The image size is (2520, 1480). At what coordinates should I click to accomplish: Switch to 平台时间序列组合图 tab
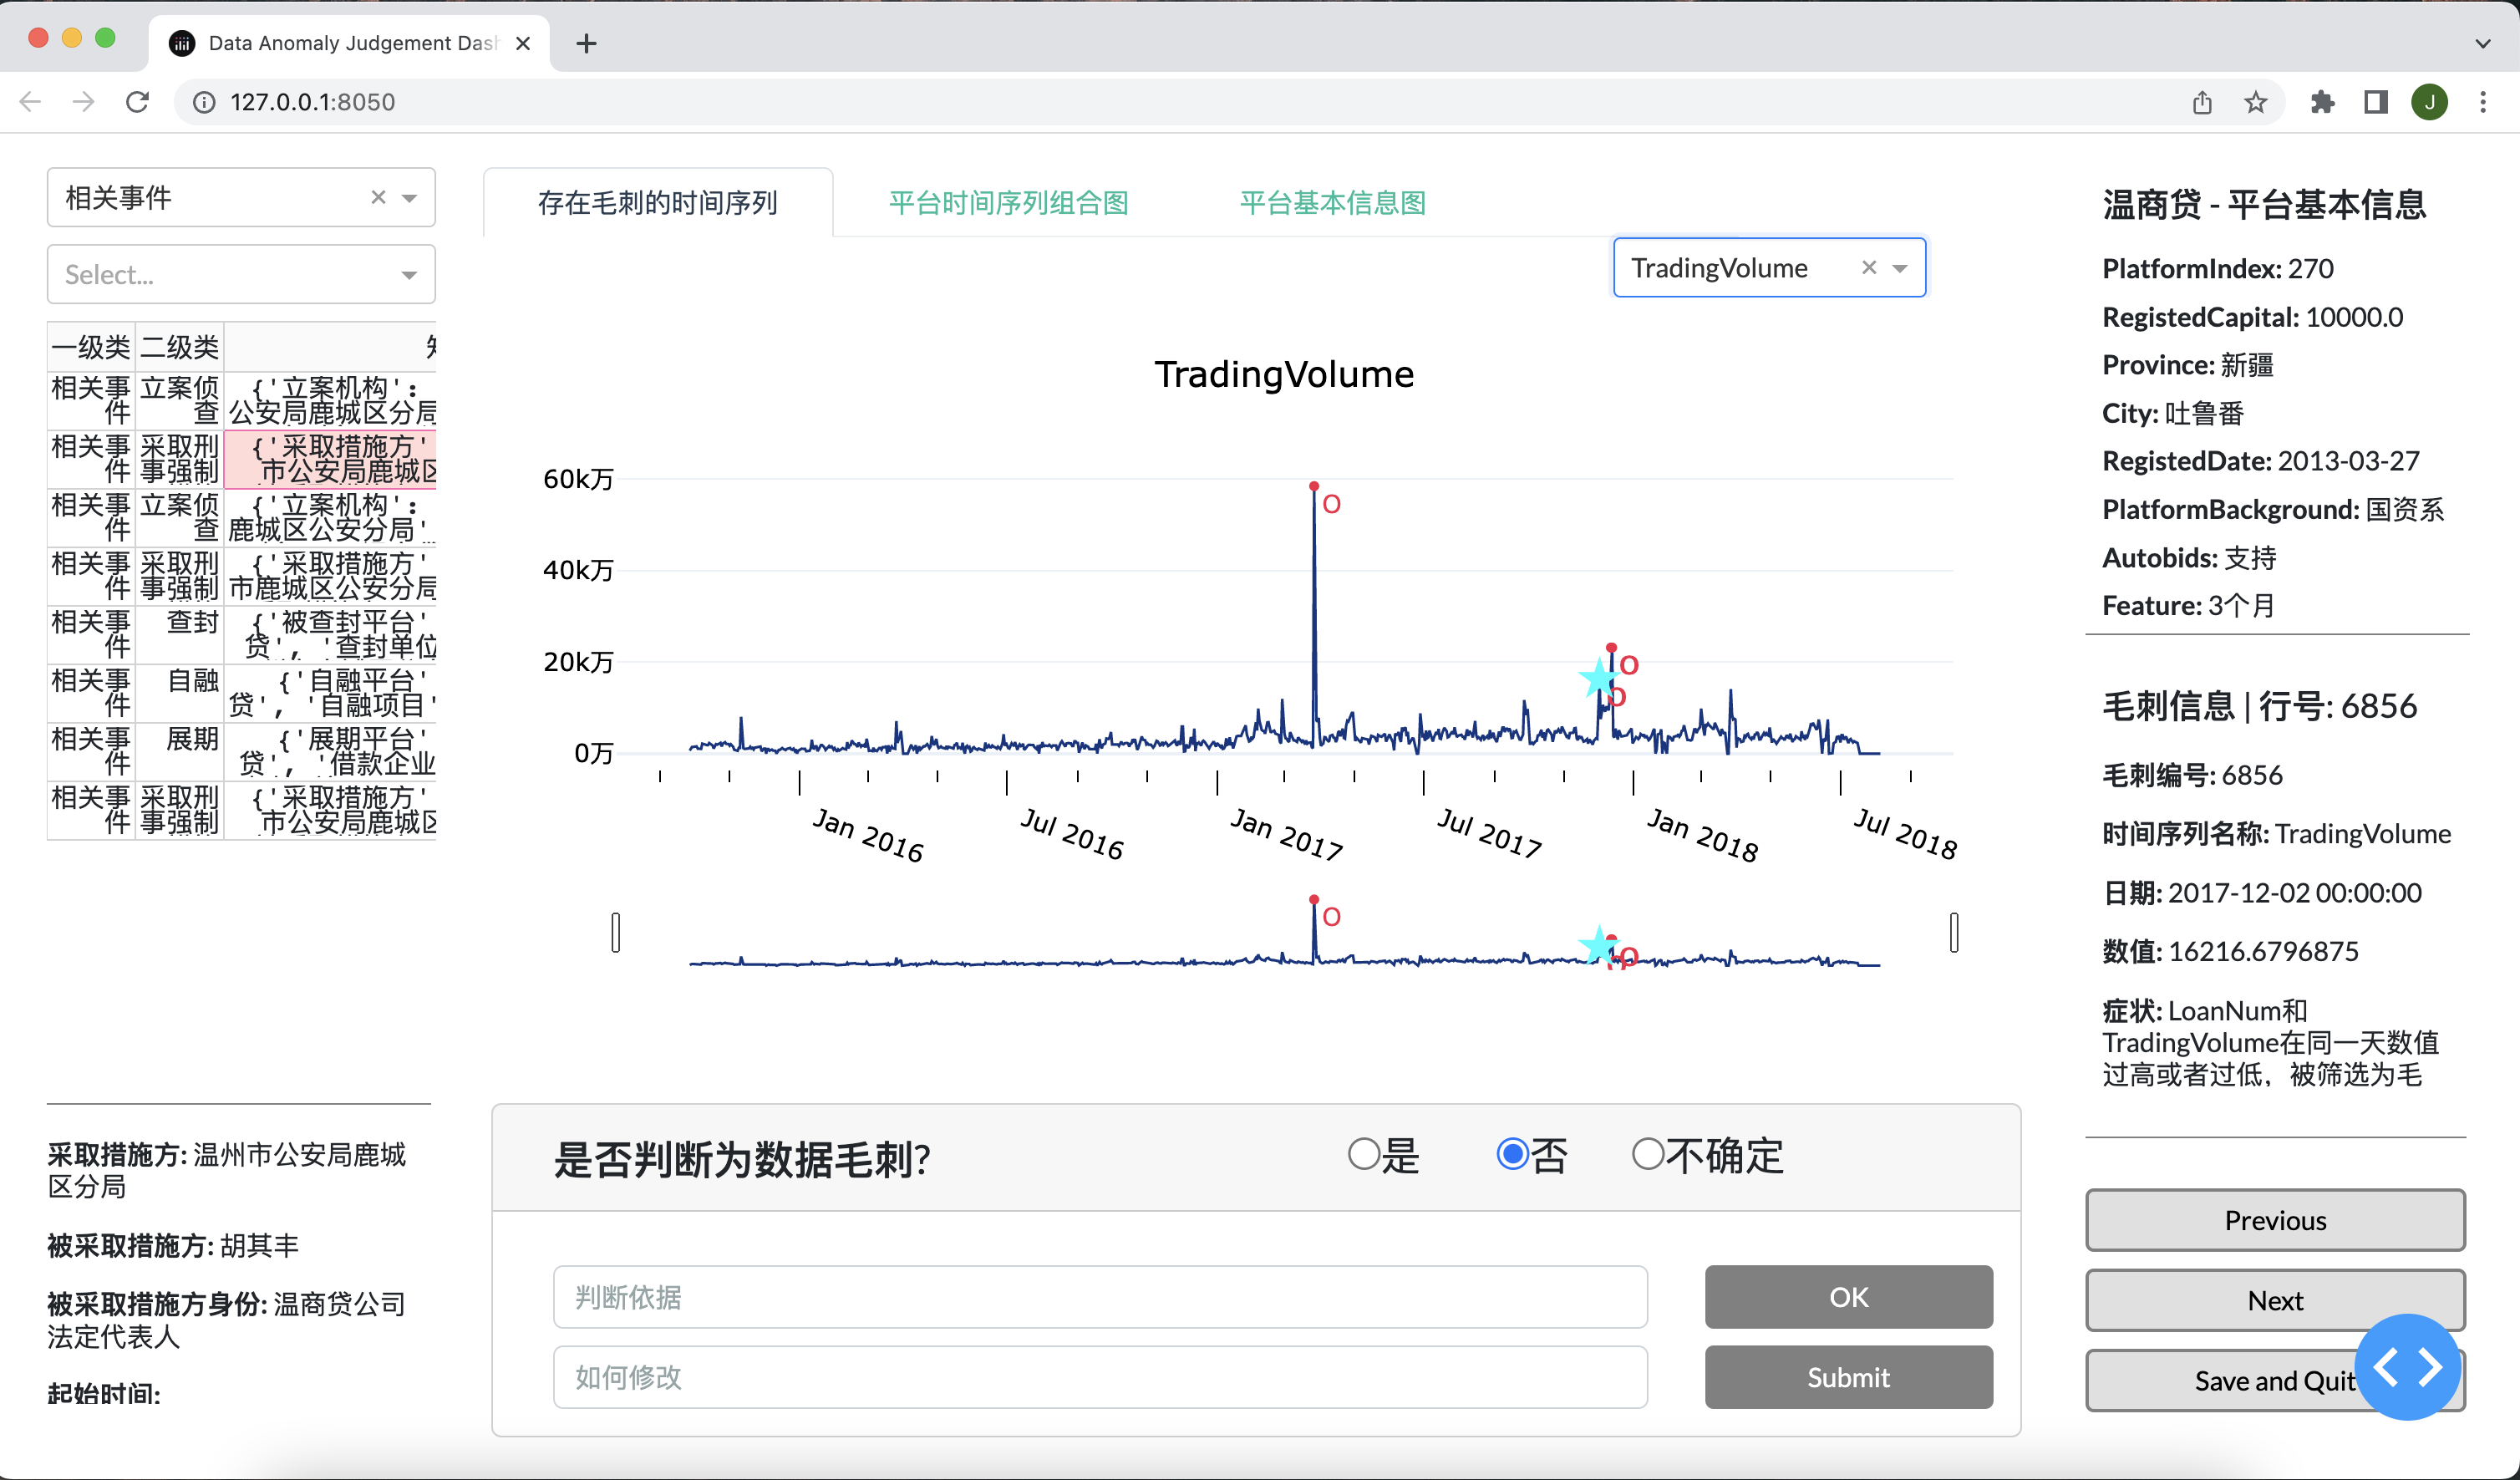click(x=1009, y=203)
